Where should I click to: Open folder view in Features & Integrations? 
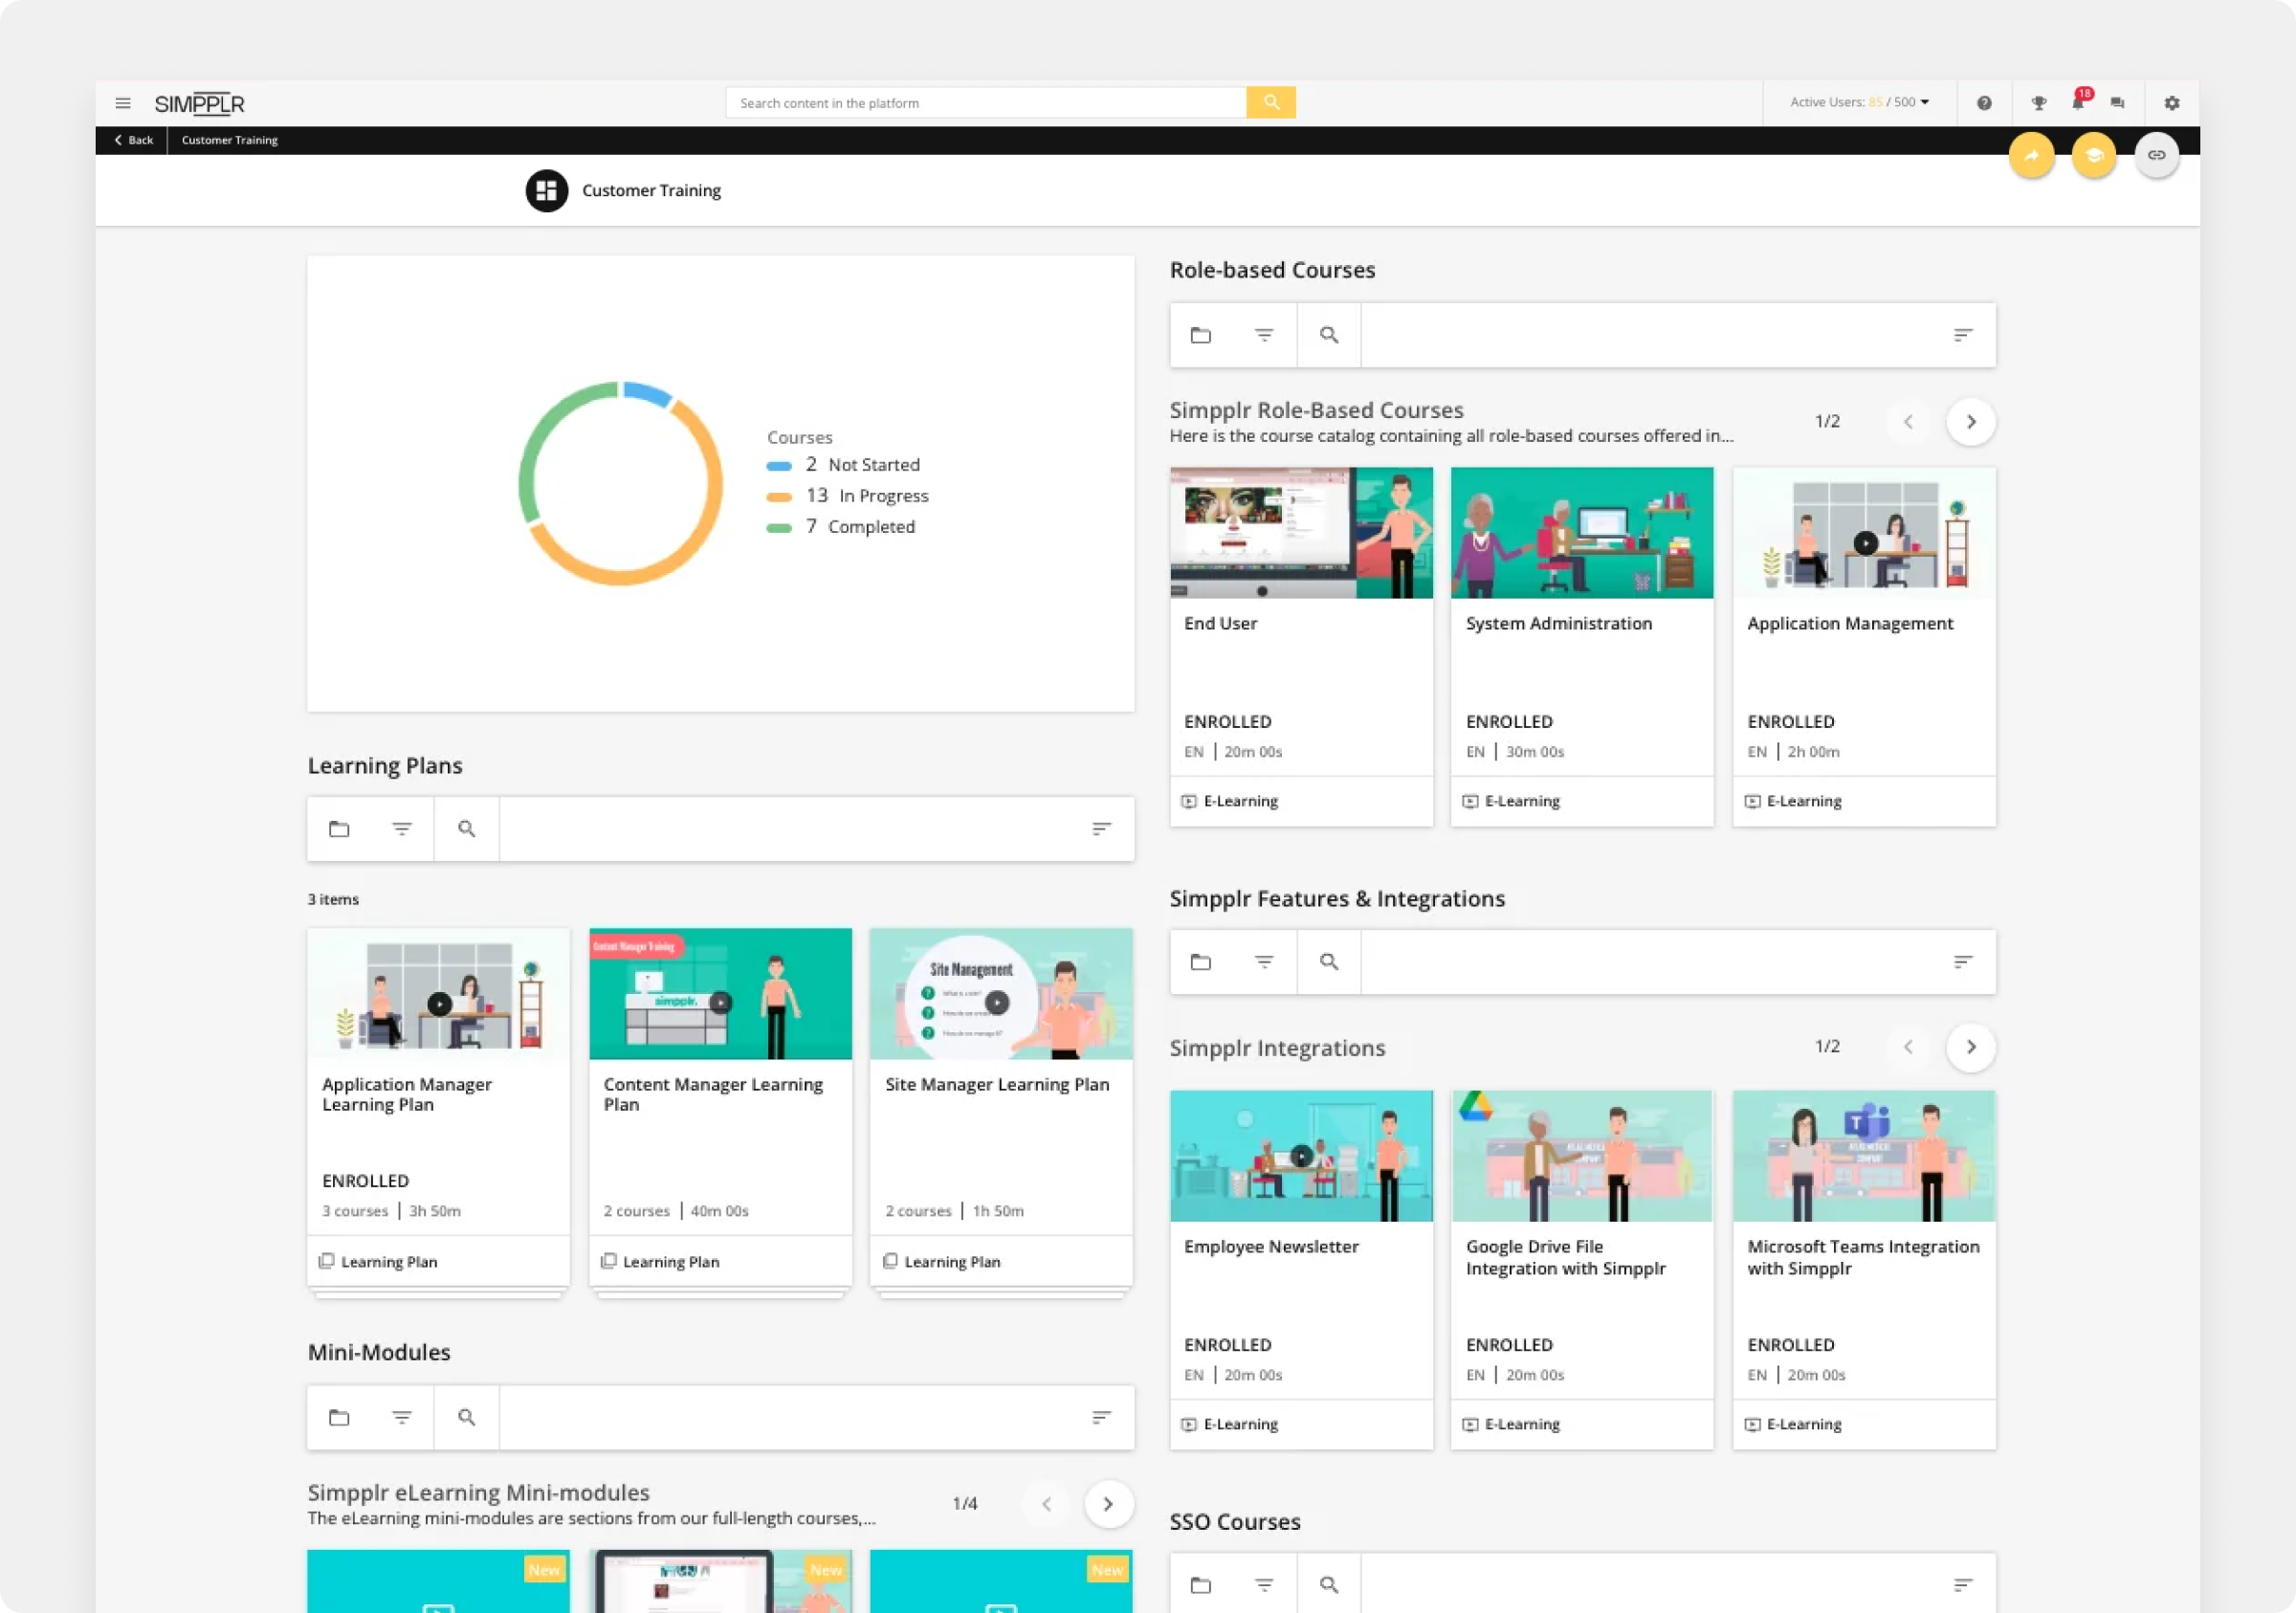1201,962
